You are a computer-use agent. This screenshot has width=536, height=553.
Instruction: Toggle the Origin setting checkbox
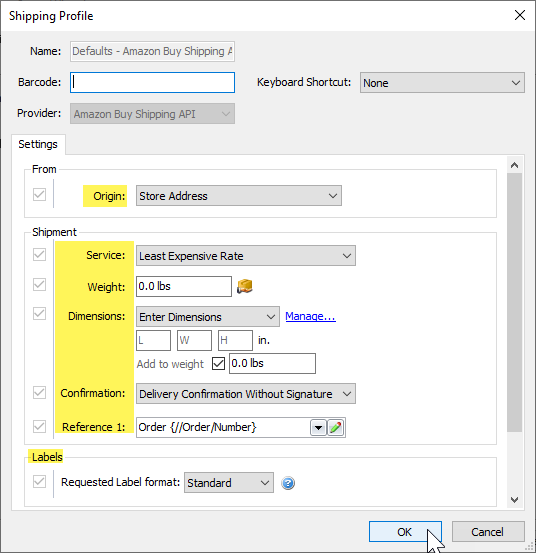coord(39,194)
